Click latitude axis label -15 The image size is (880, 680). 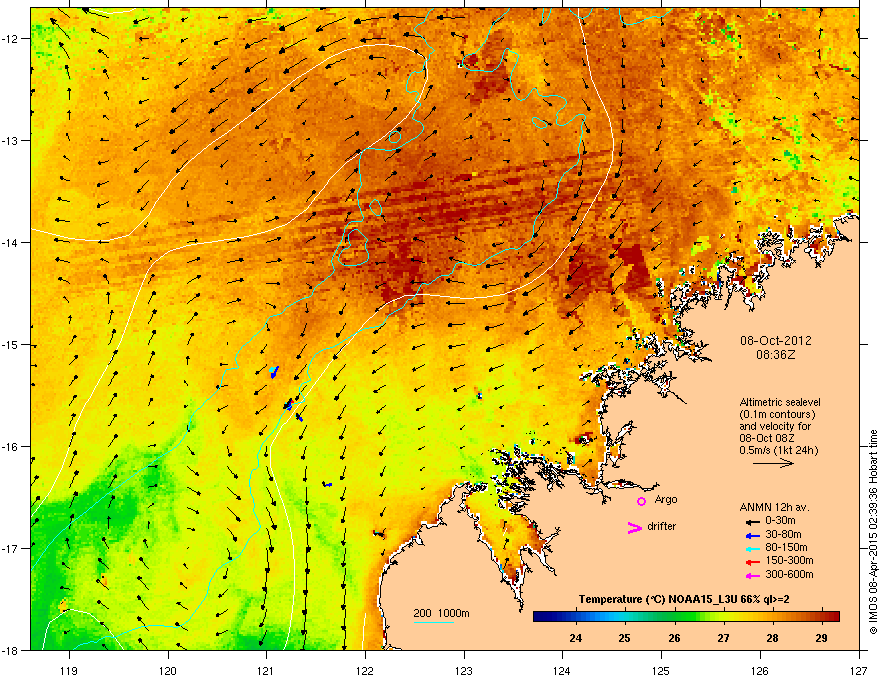tap(10, 345)
